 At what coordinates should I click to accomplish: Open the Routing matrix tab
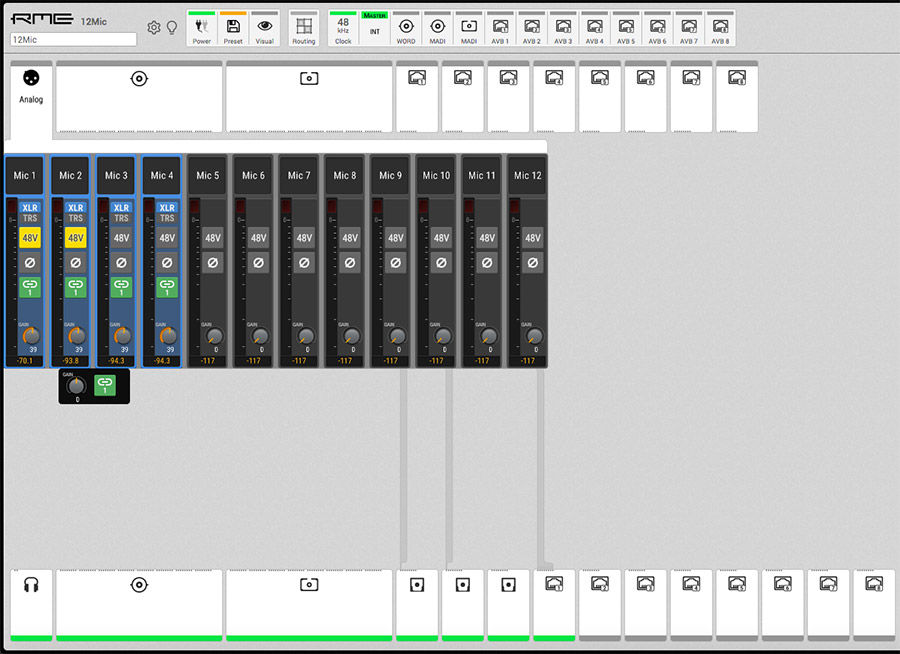pos(304,28)
